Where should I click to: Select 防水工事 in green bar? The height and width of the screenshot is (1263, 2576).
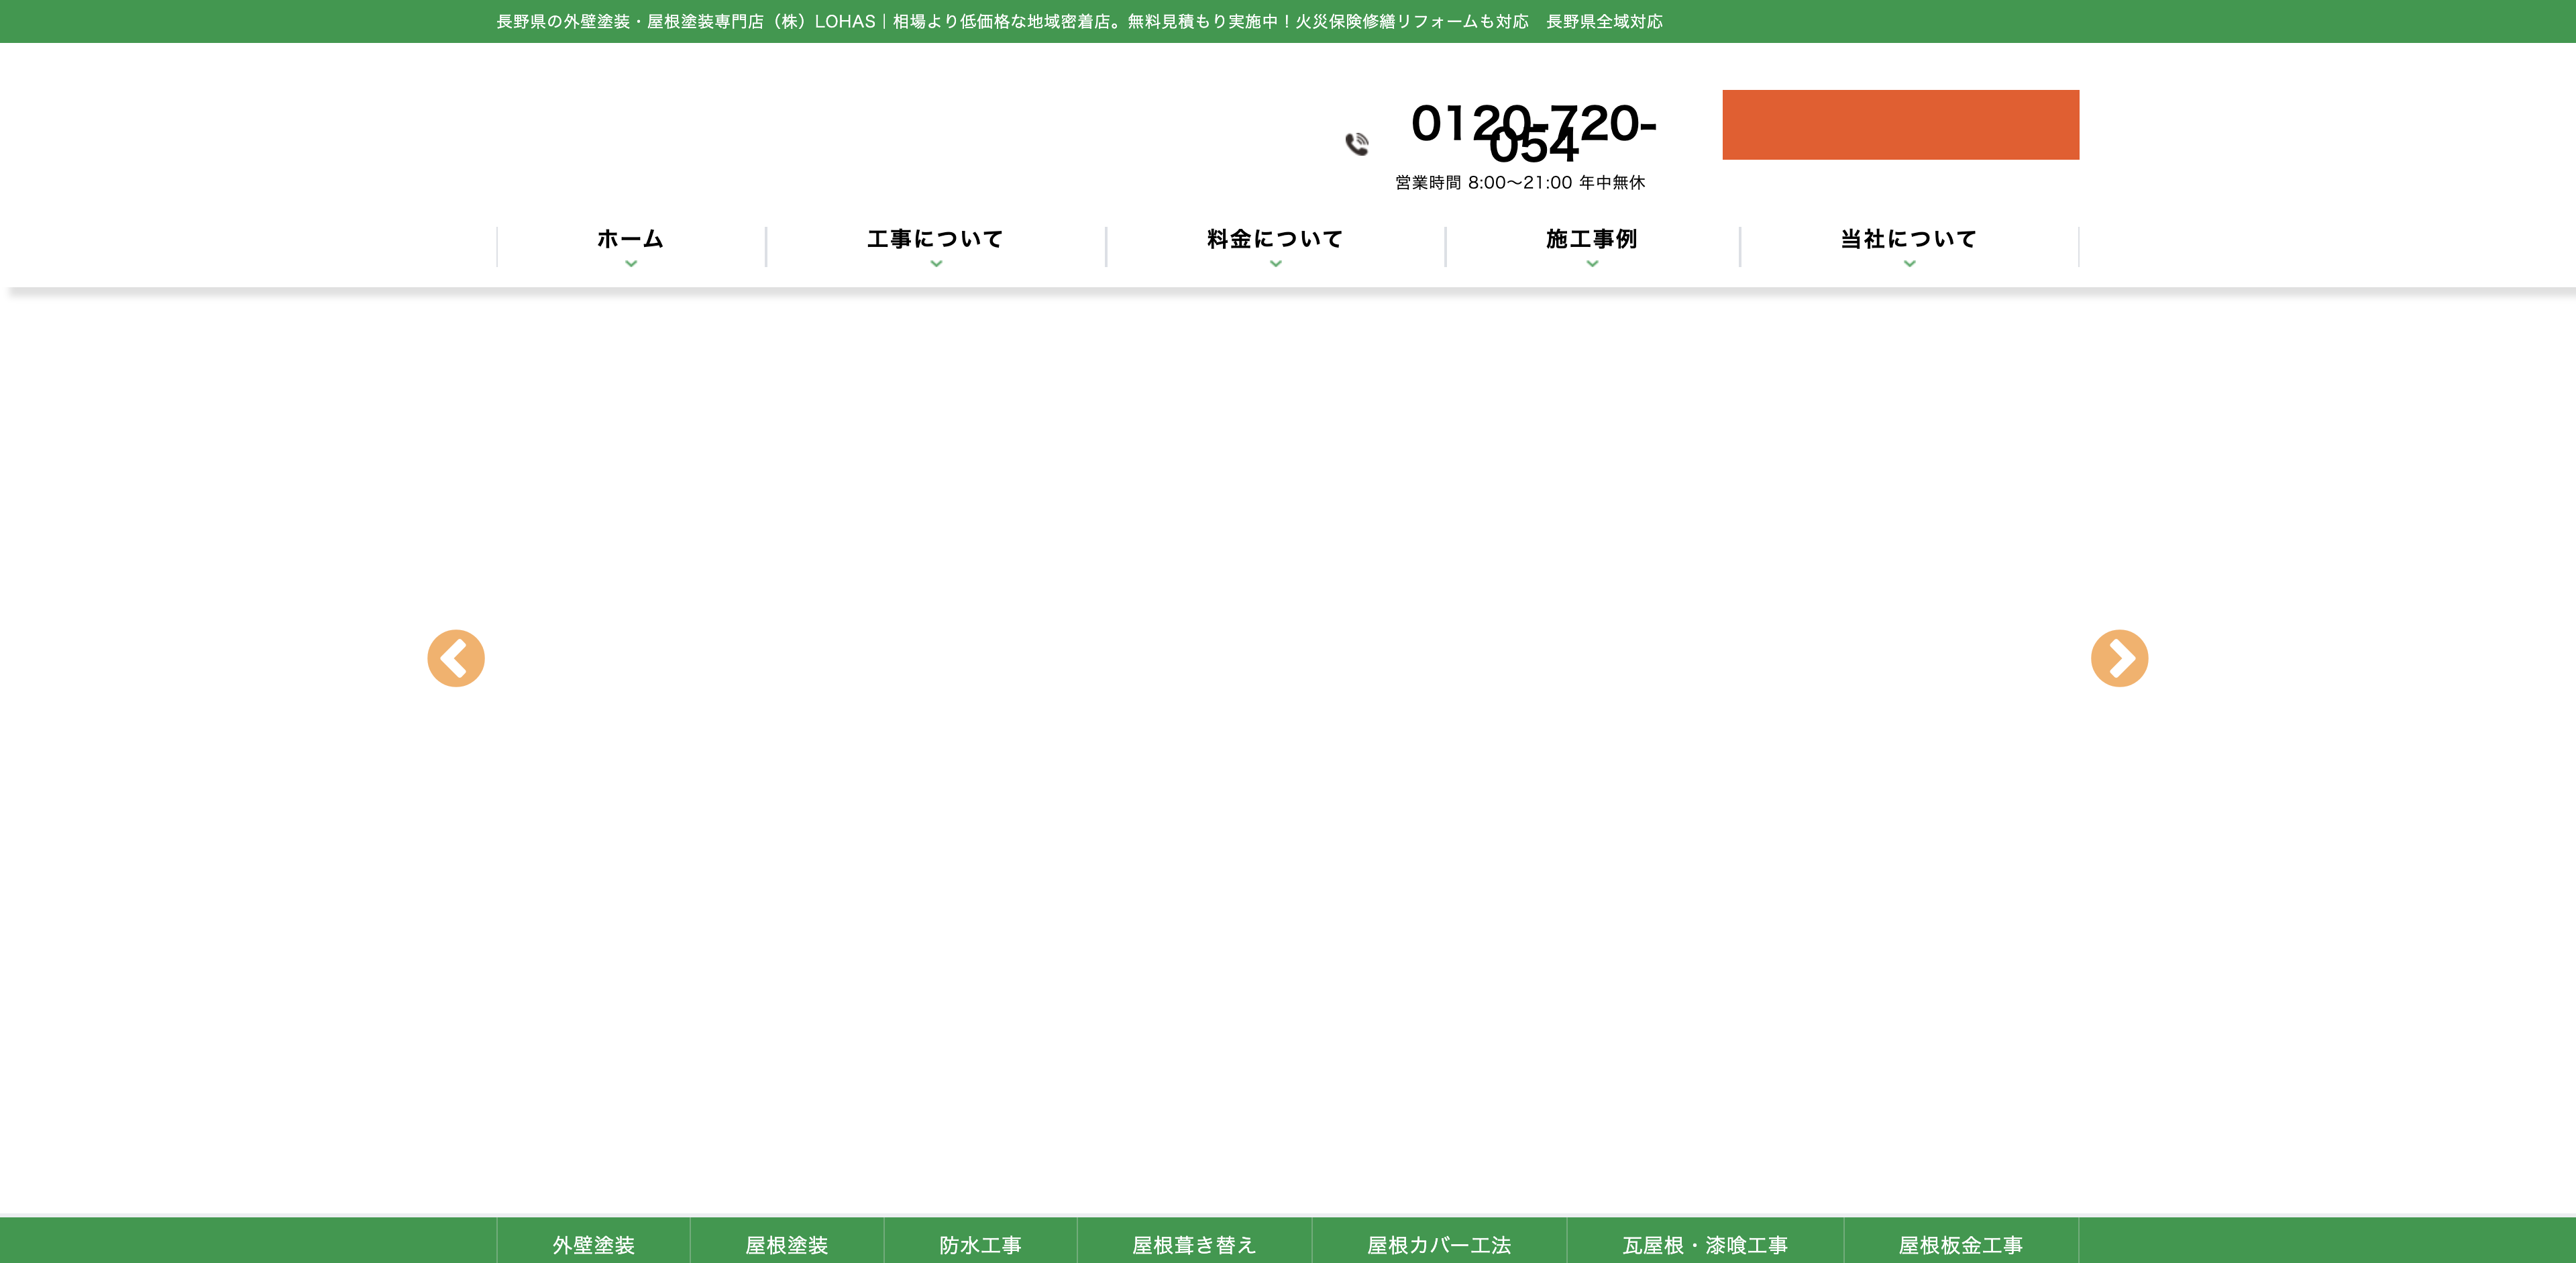tap(980, 1244)
